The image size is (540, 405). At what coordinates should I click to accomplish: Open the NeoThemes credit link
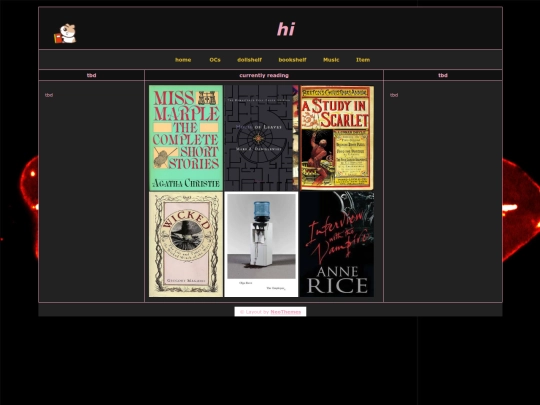pos(285,312)
